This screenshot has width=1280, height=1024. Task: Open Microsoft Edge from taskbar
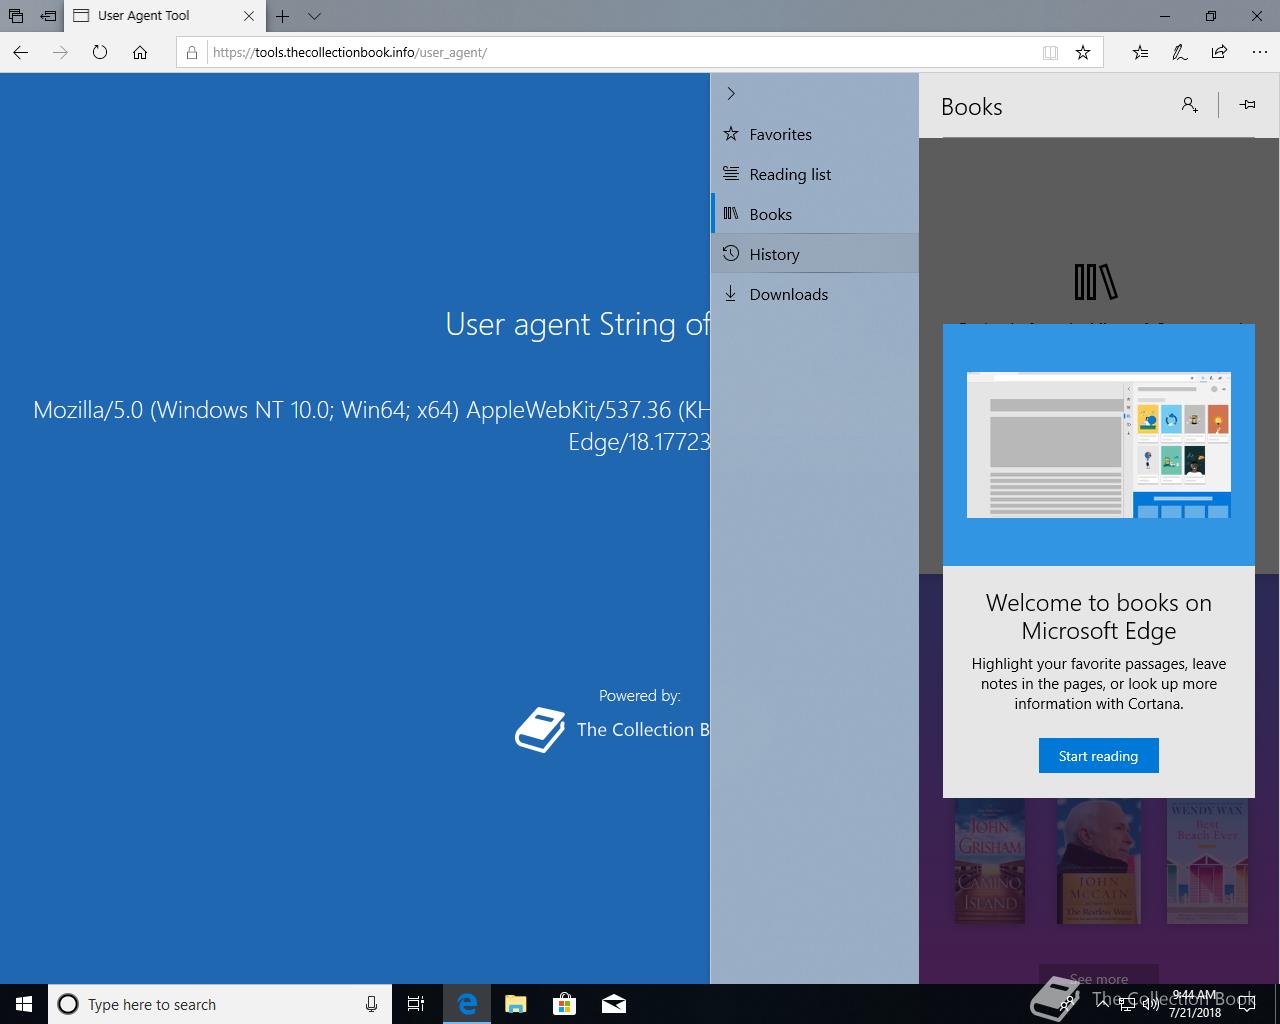(x=467, y=1004)
